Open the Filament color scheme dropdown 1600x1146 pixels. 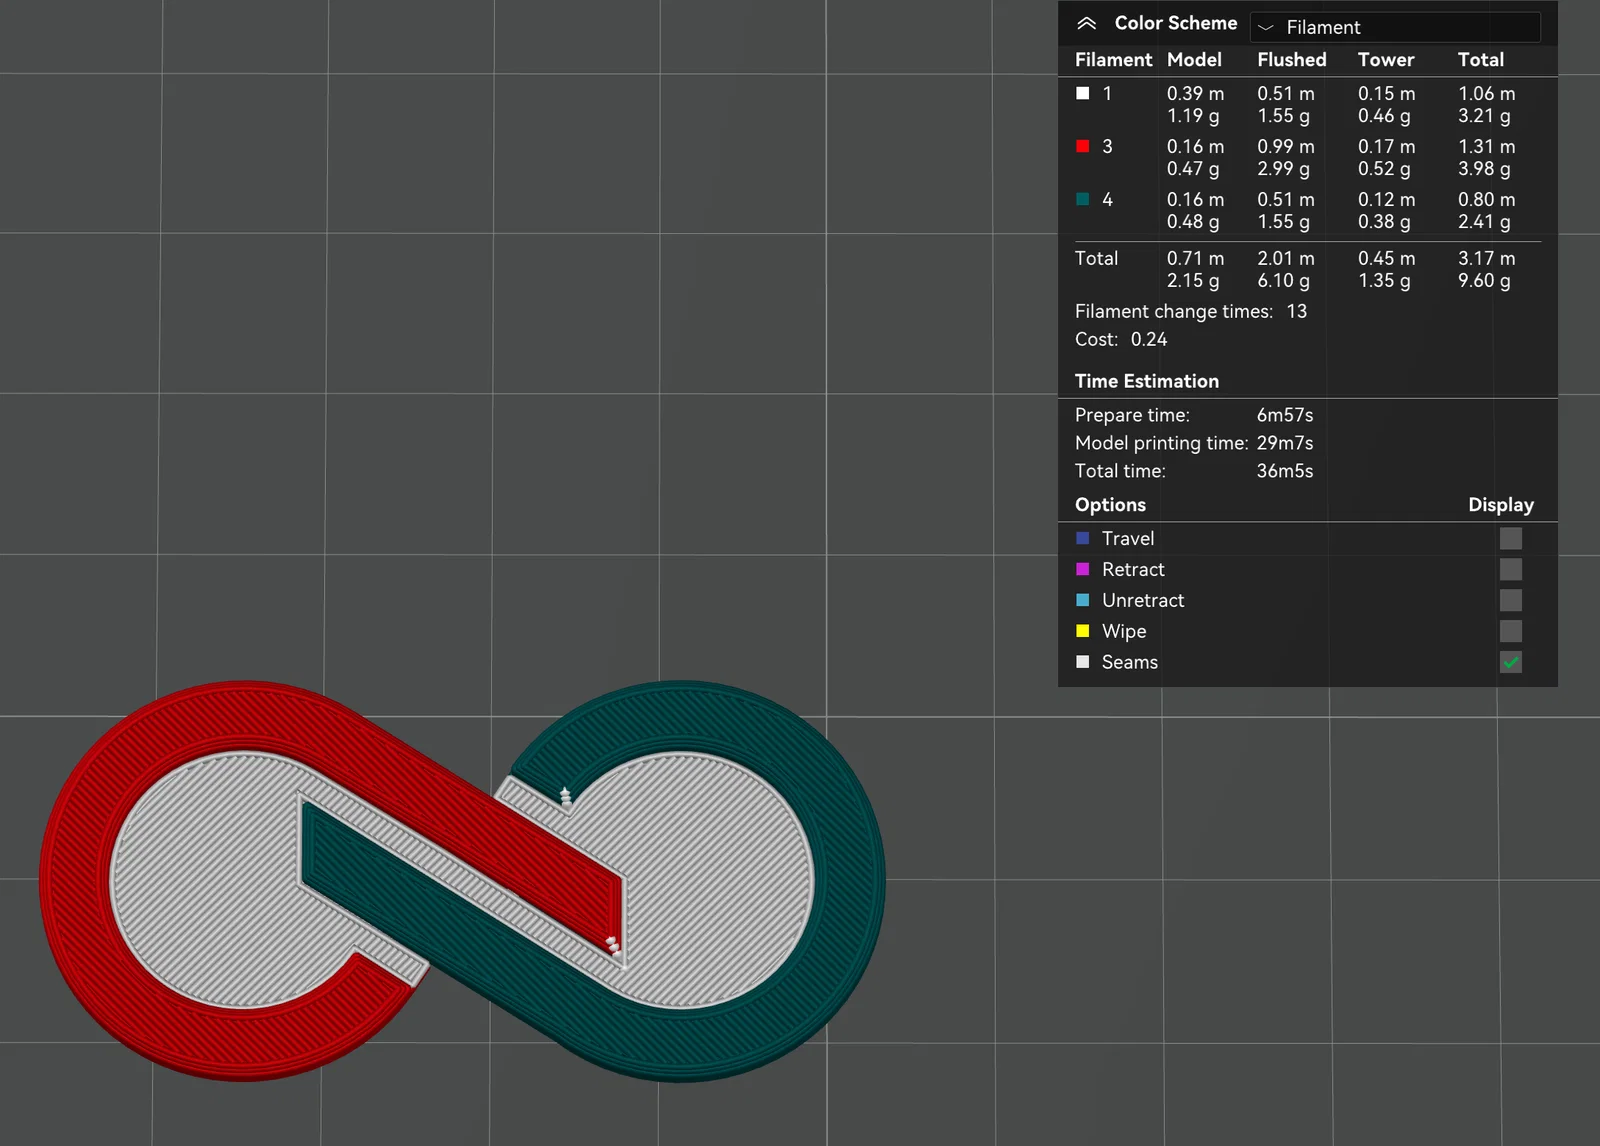coord(1395,27)
